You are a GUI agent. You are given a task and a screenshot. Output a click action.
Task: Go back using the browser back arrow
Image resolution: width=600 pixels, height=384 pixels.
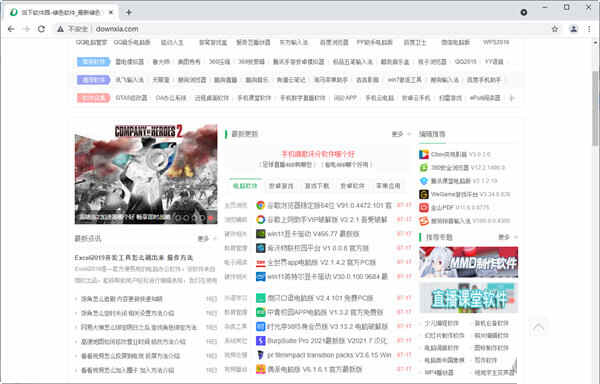(x=11, y=29)
